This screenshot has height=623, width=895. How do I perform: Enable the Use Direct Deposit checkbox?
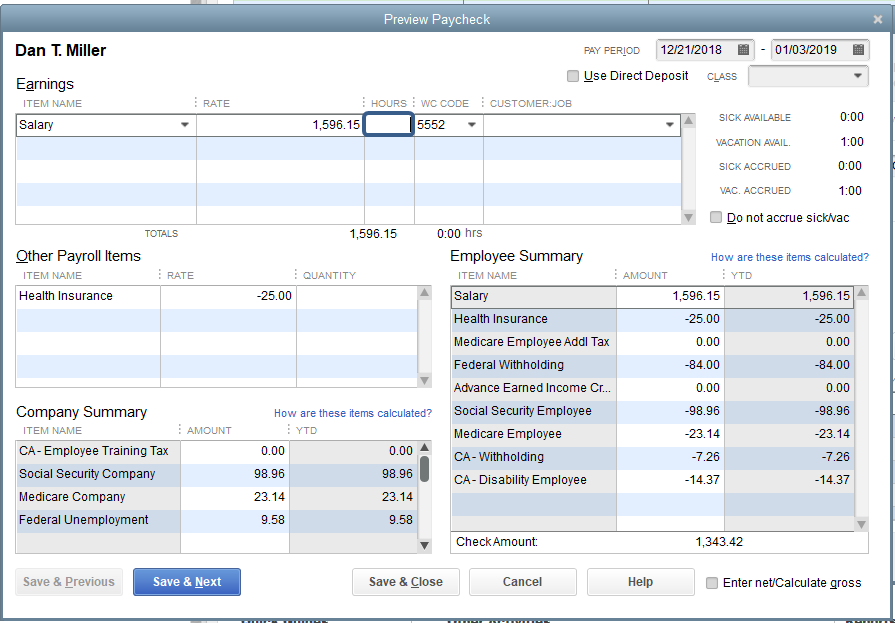click(x=573, y=75)
